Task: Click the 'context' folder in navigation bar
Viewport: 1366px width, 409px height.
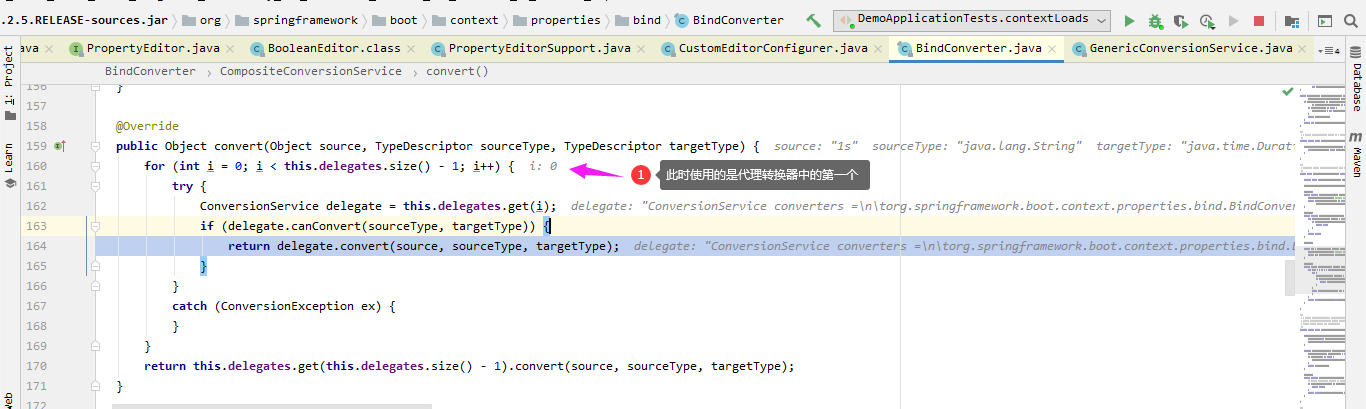Action: click(x=464, y=20)
